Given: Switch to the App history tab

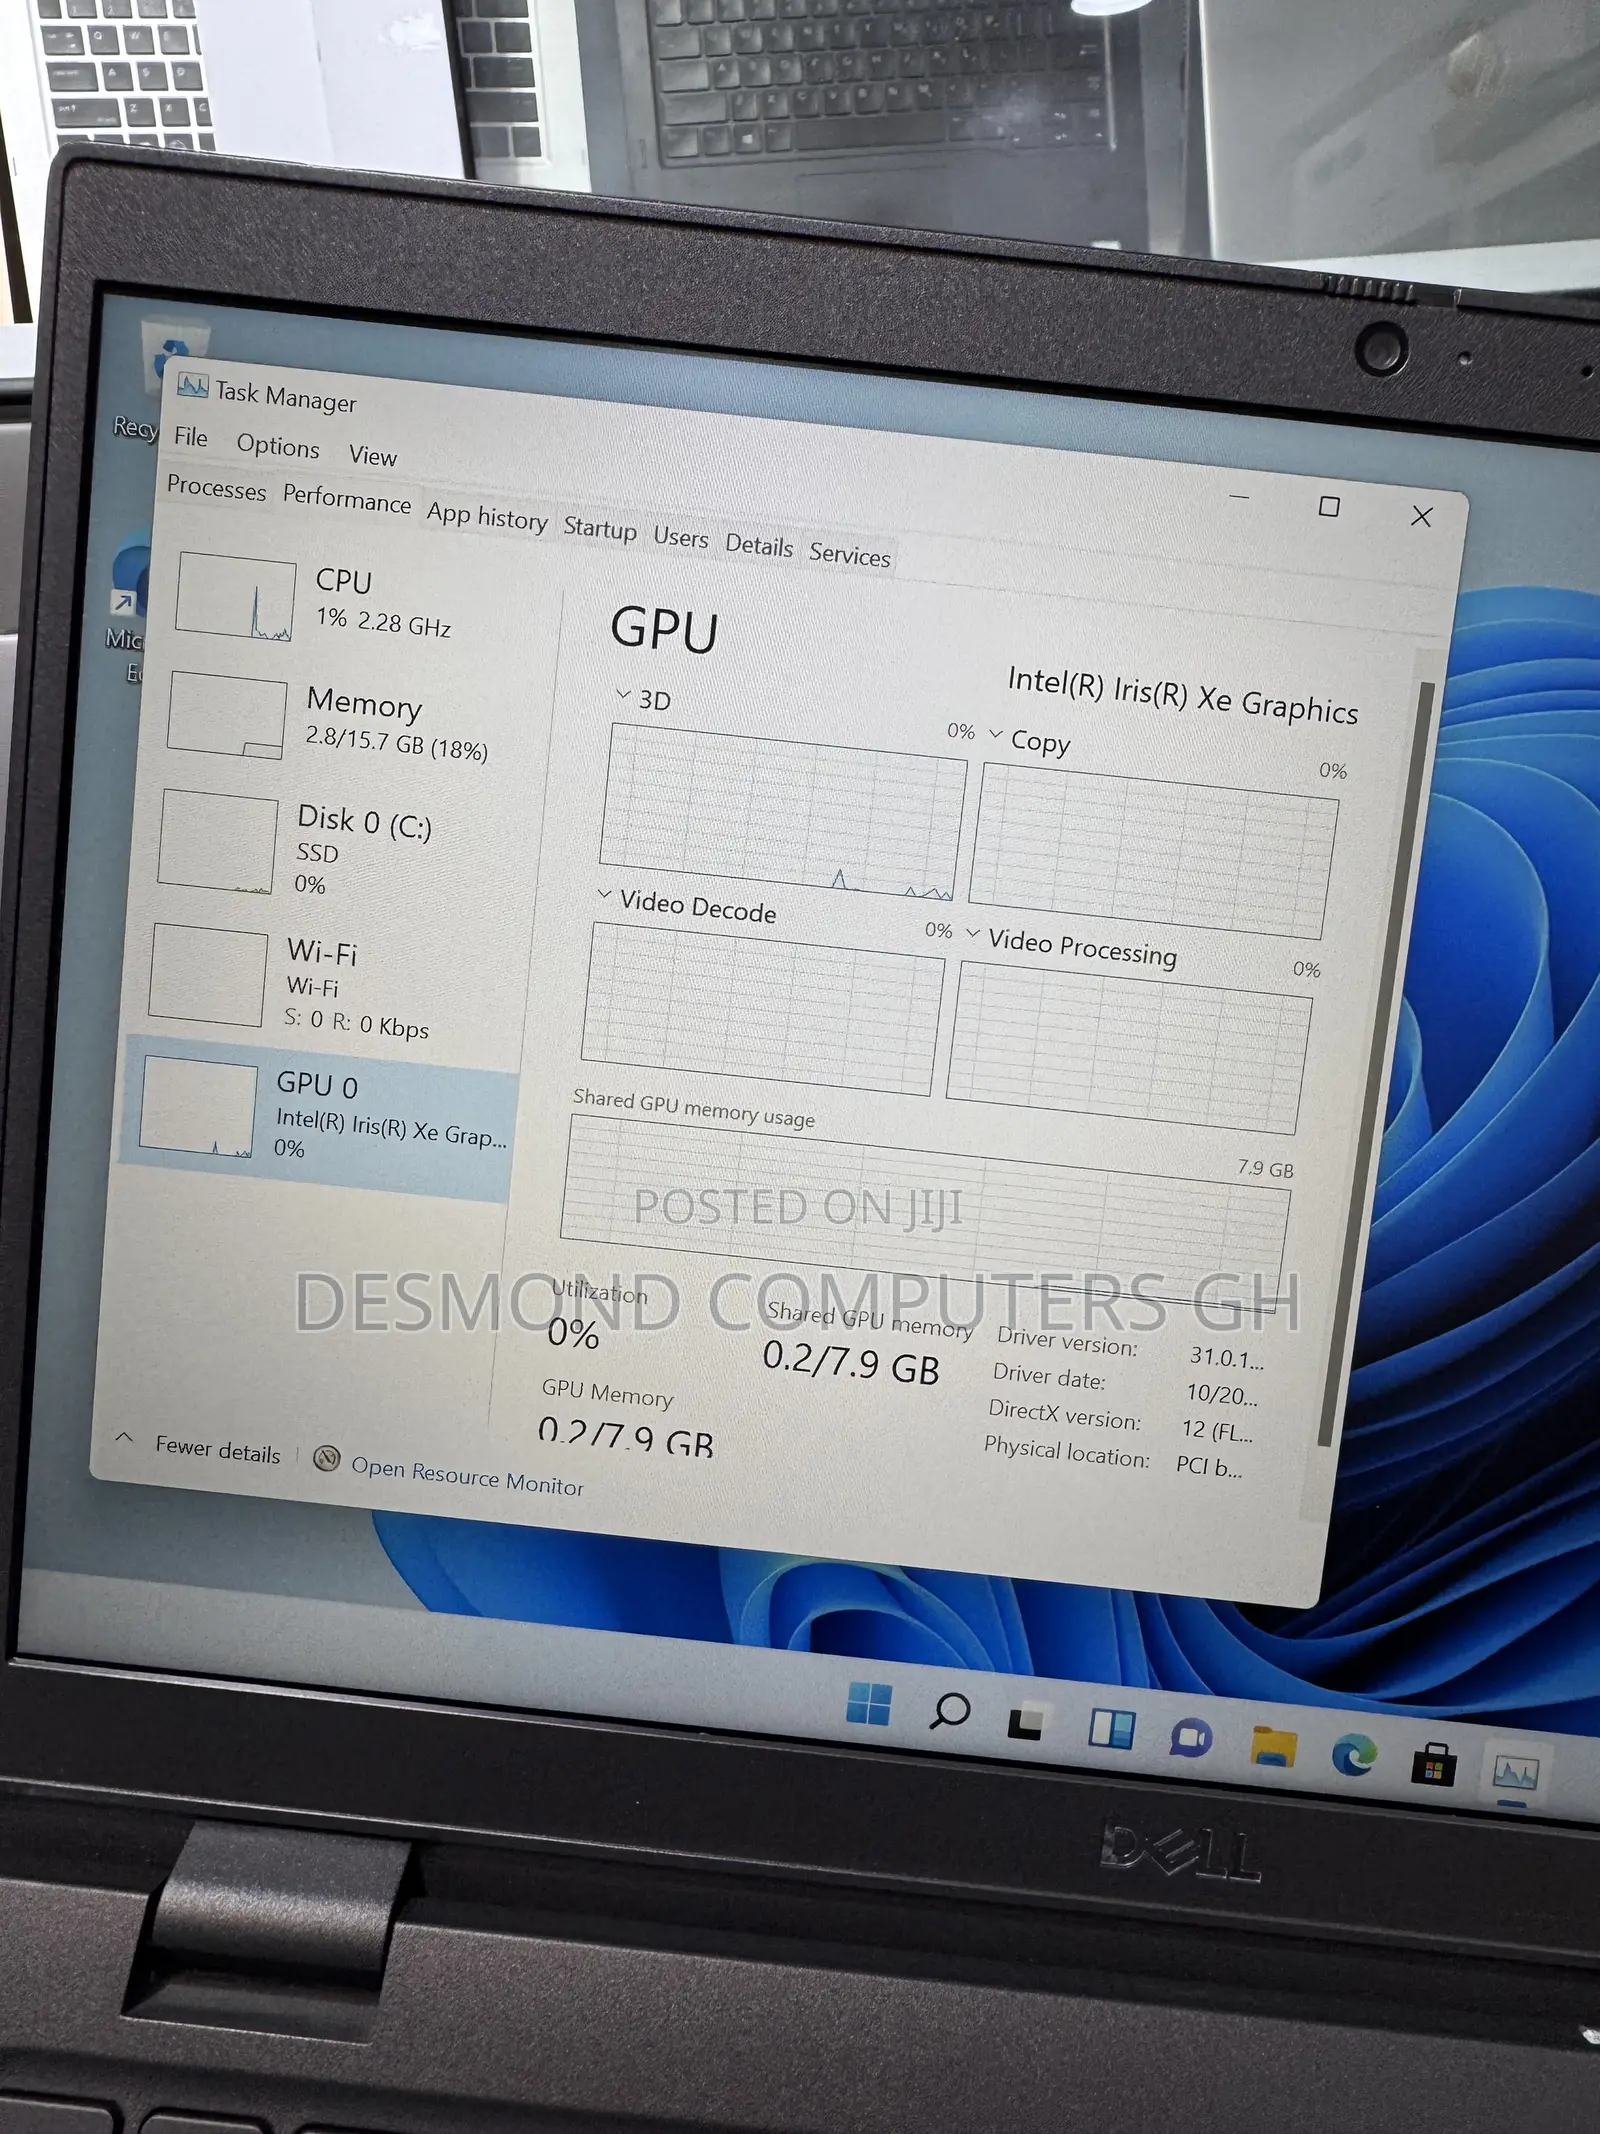Looking at the screenshot, I should pos(487,516).
